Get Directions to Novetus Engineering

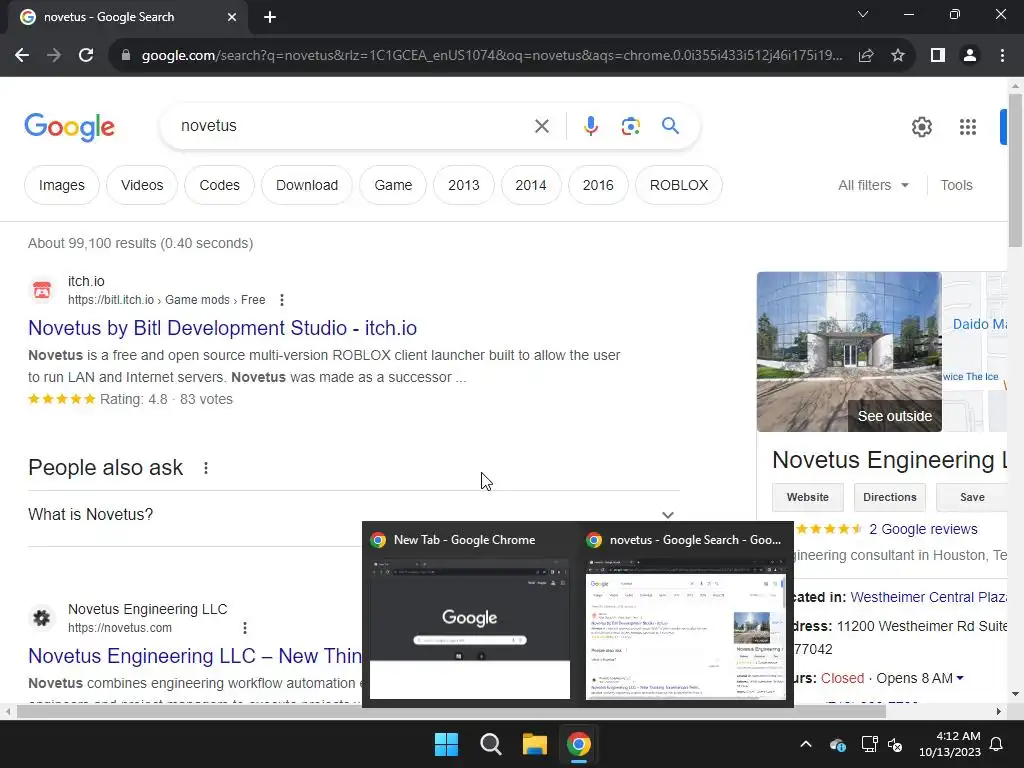click(889, 497)
